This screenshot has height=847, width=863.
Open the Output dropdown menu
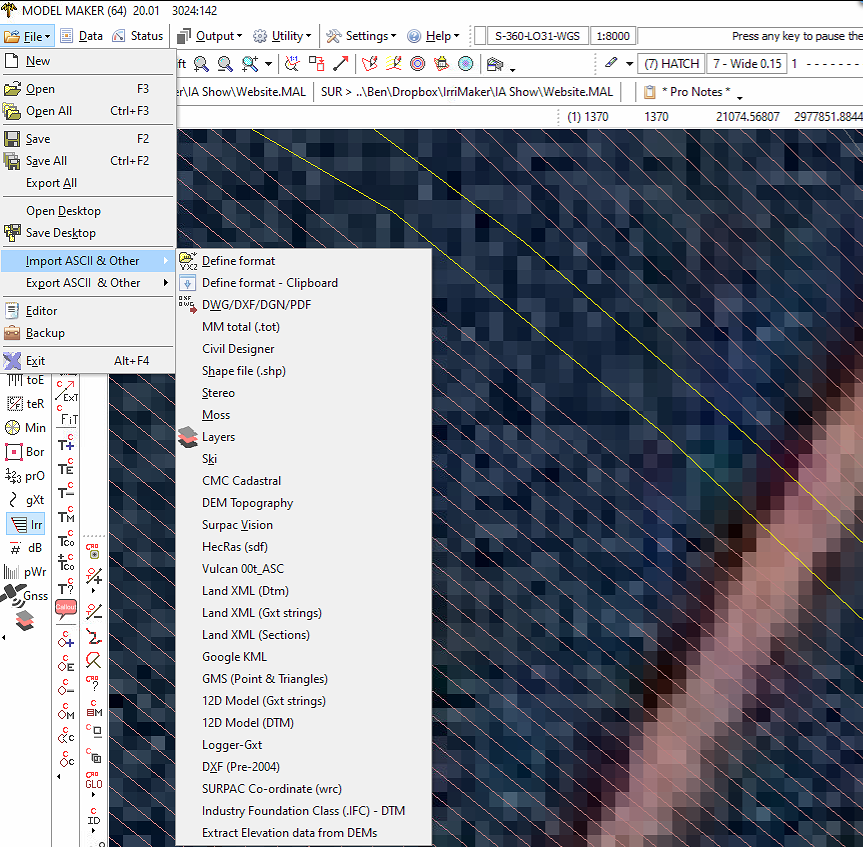[x=209, y=36]
